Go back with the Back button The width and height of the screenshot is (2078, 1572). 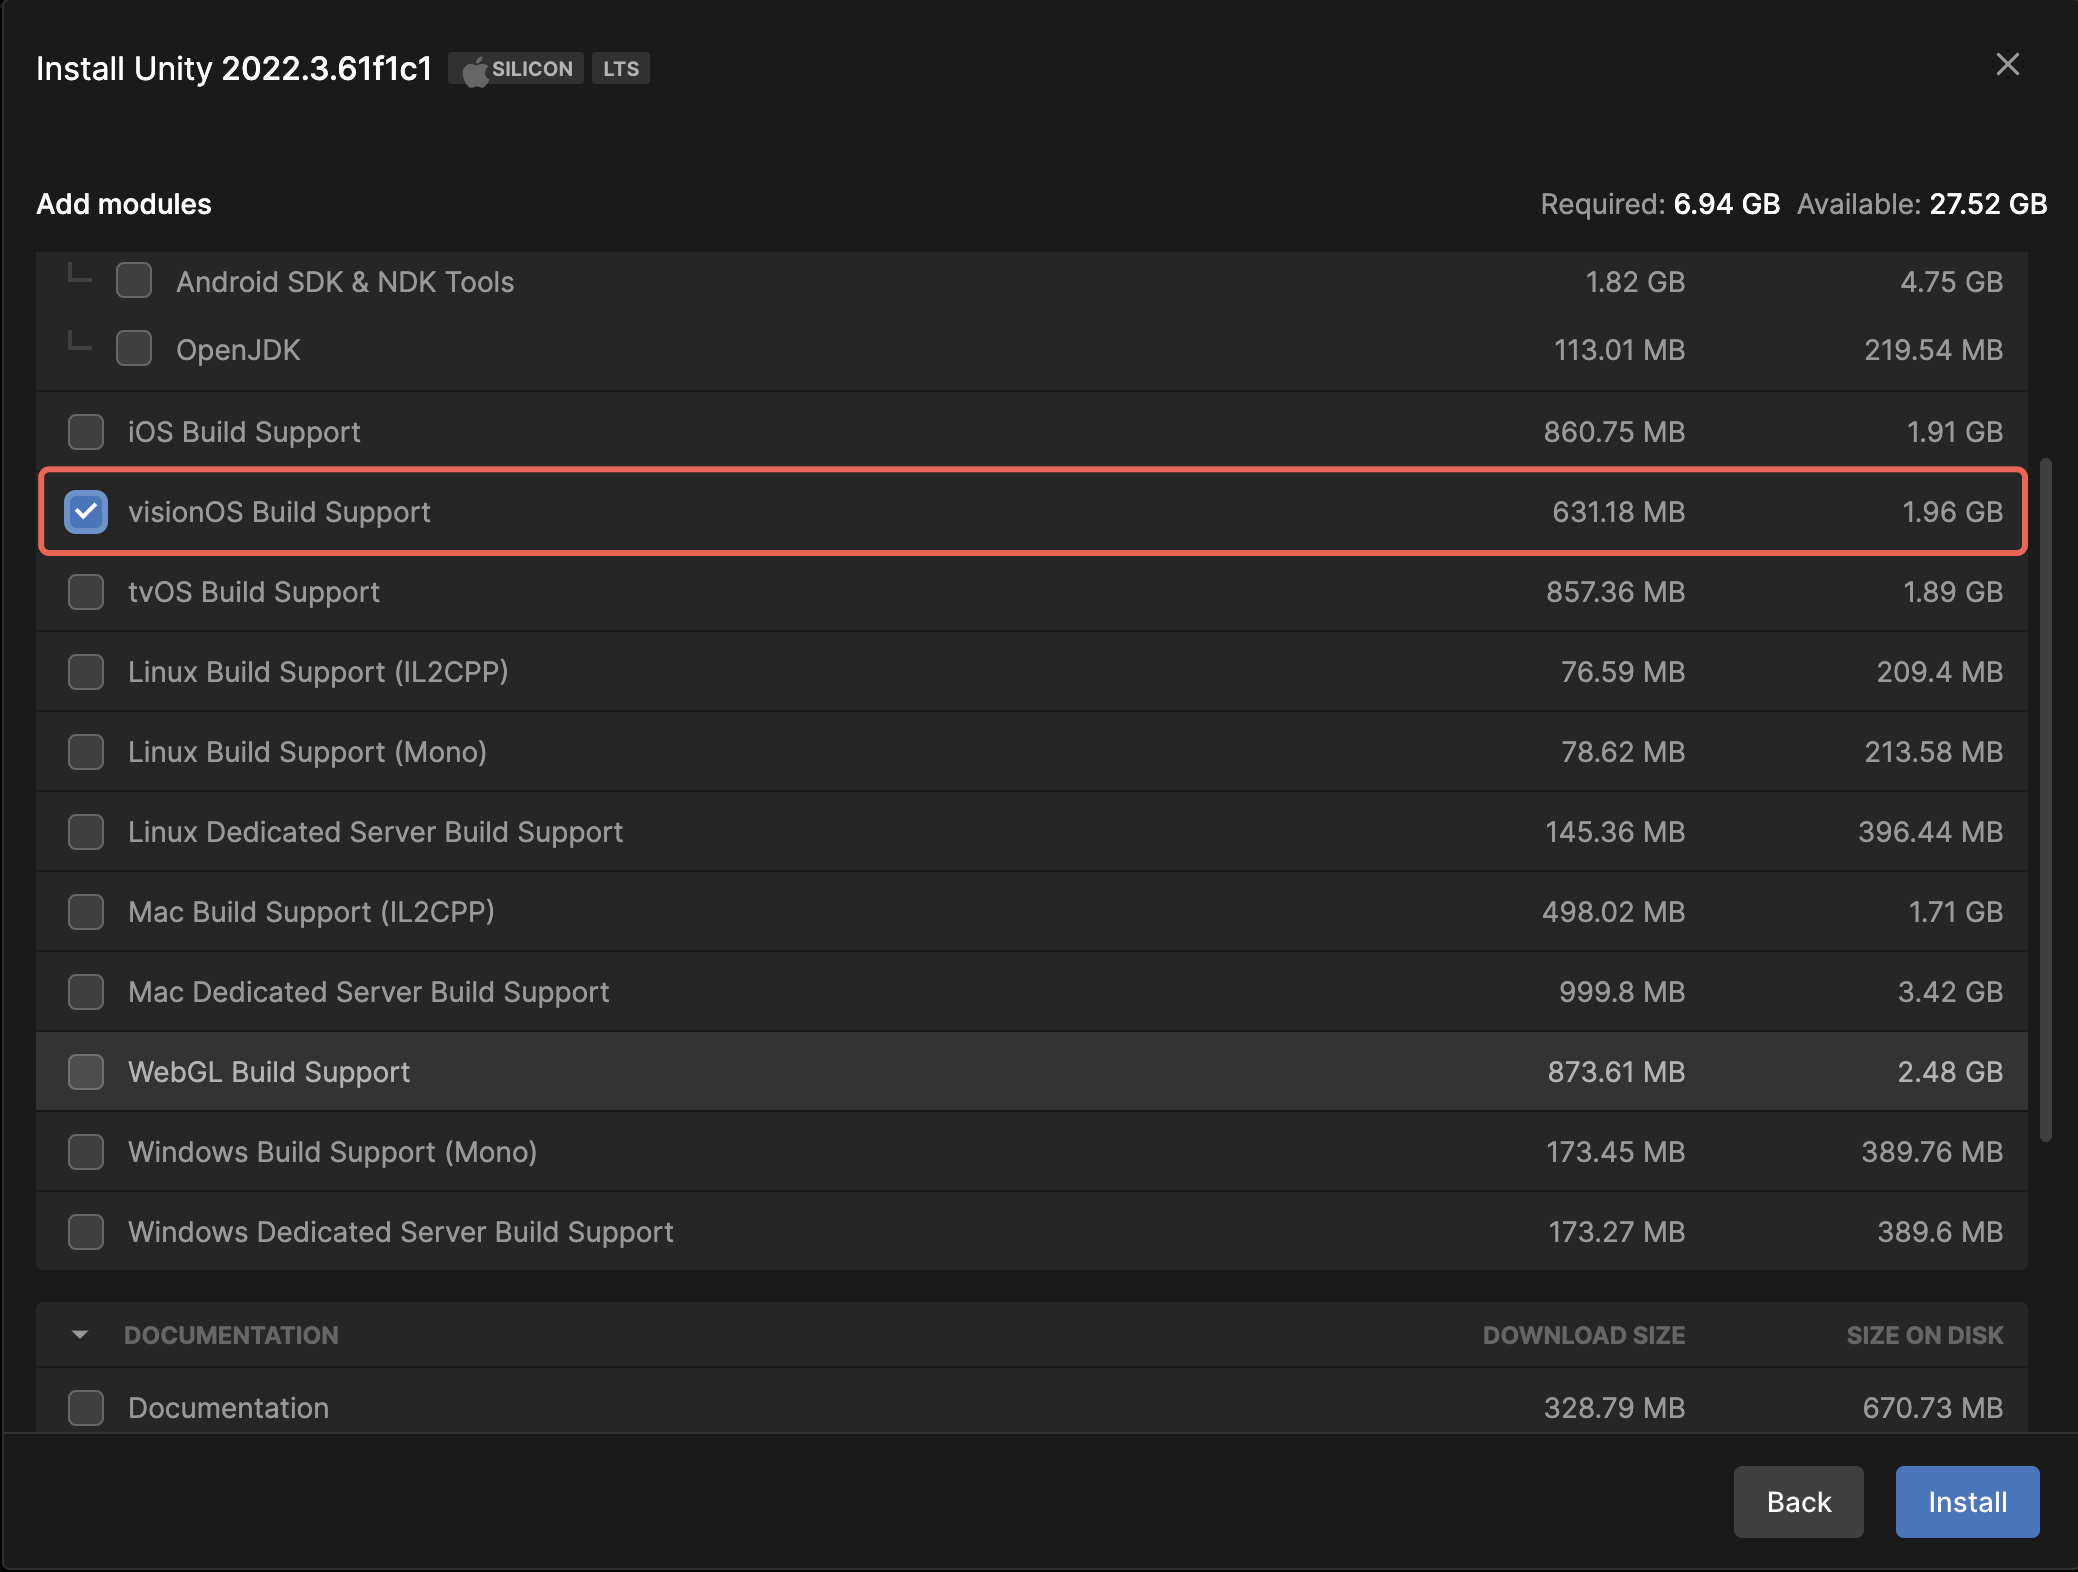(1798, 1501)
